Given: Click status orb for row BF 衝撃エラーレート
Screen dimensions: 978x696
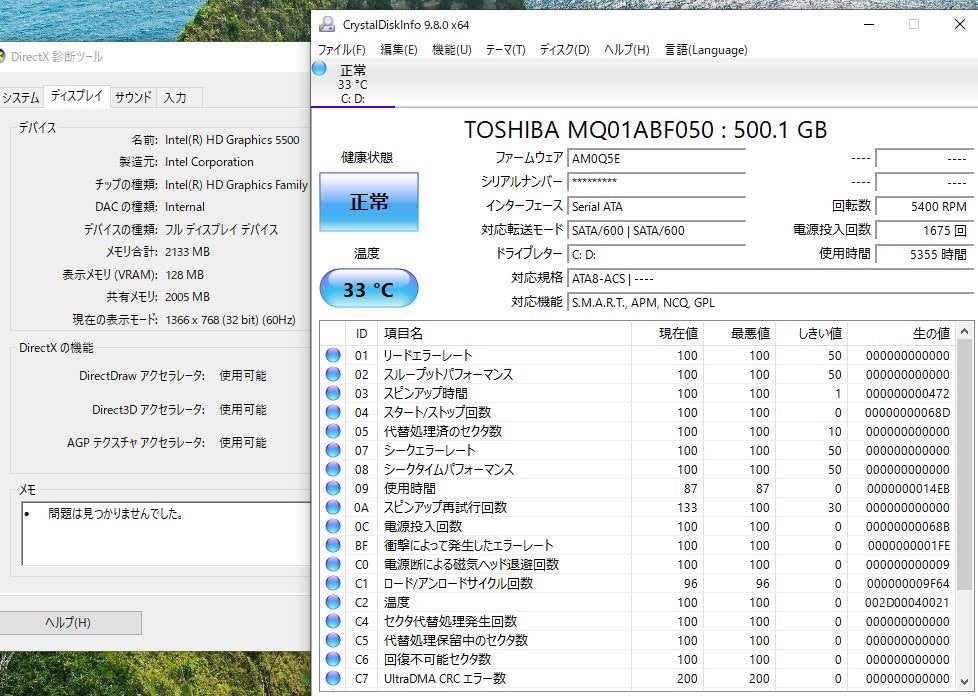Looking at the screenshot, I should [333, 545].
